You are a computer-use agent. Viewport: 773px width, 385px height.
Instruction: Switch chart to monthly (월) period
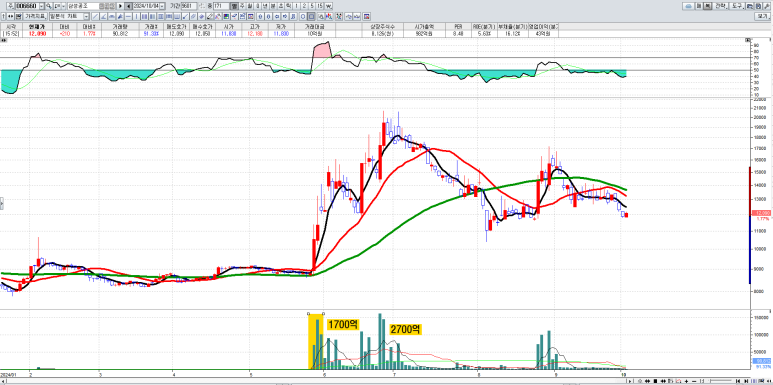click(250, 6)
